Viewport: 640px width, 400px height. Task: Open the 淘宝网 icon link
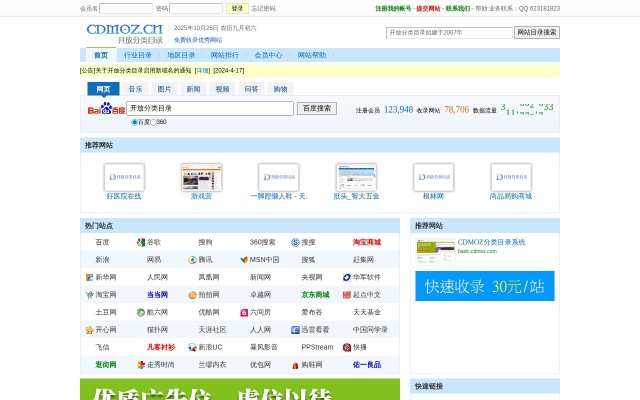pyautogui.click(x=89, y=294)
